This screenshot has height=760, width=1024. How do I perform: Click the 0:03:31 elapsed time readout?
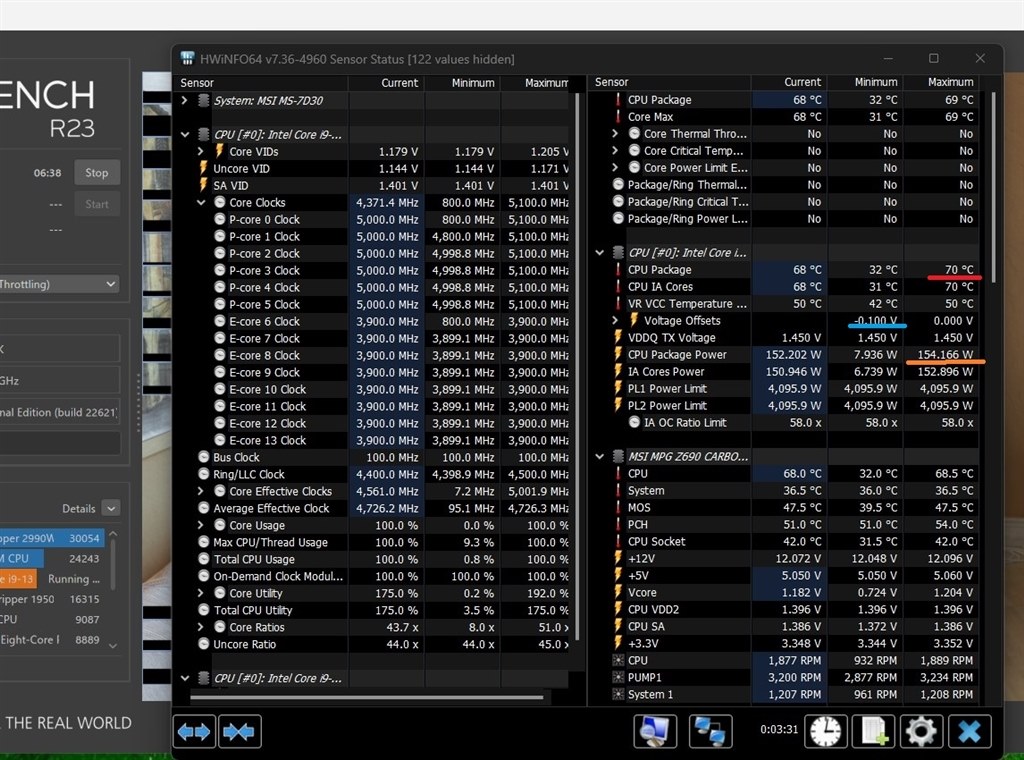coord(779,729)
